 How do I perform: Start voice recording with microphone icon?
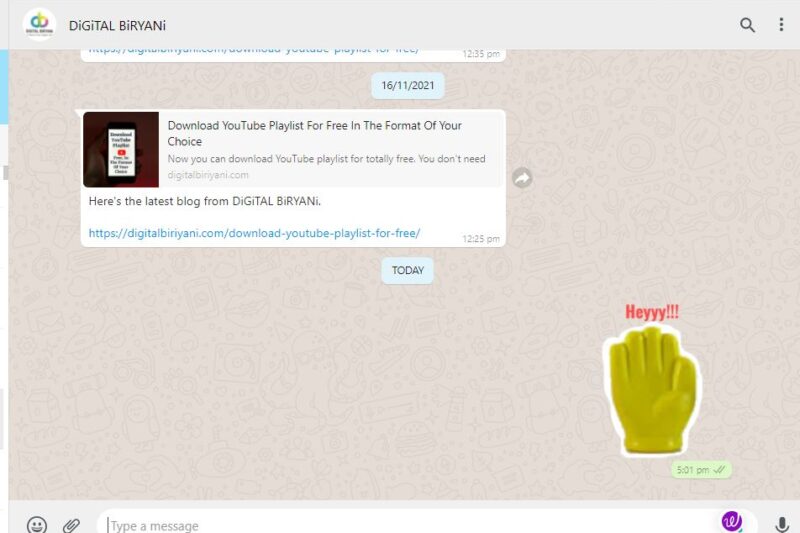[x=781, y=524]
